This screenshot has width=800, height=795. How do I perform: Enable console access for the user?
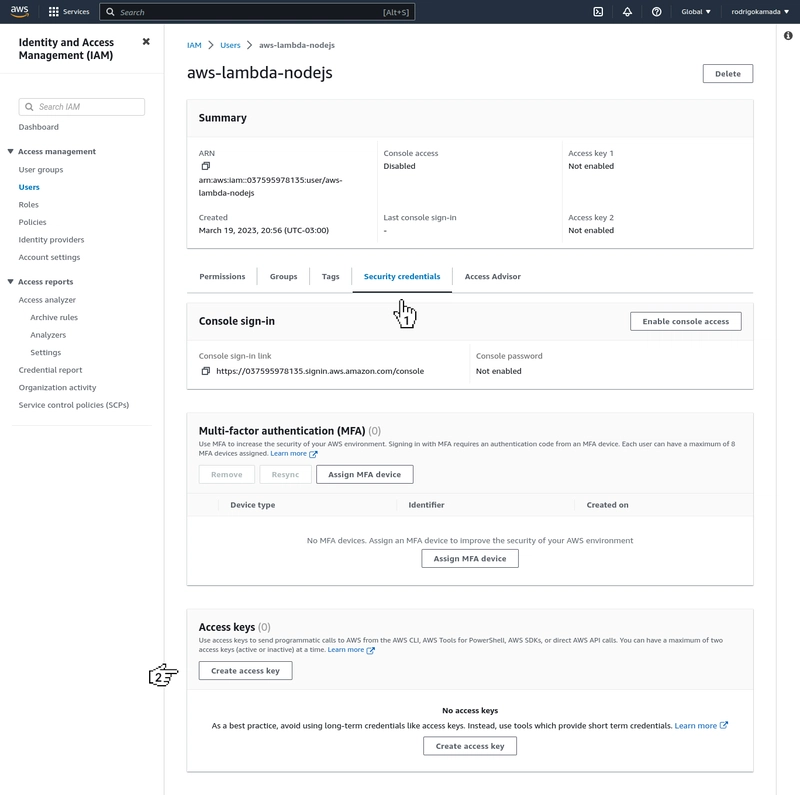(686, 321)
